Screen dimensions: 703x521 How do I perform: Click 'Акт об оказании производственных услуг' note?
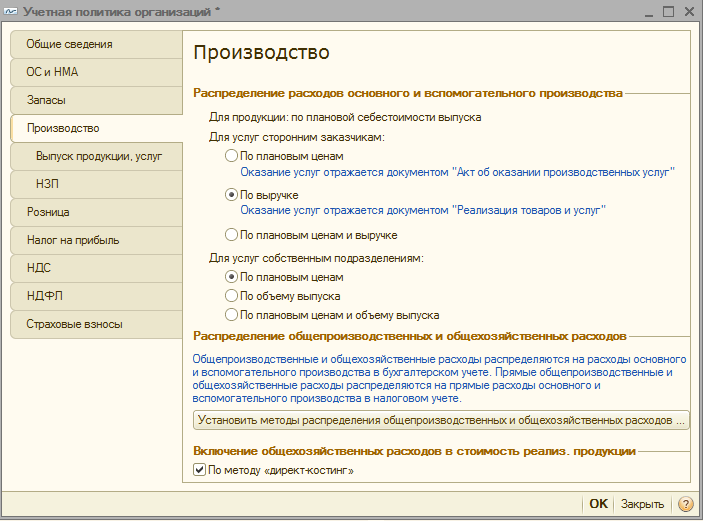coord(457,172)
